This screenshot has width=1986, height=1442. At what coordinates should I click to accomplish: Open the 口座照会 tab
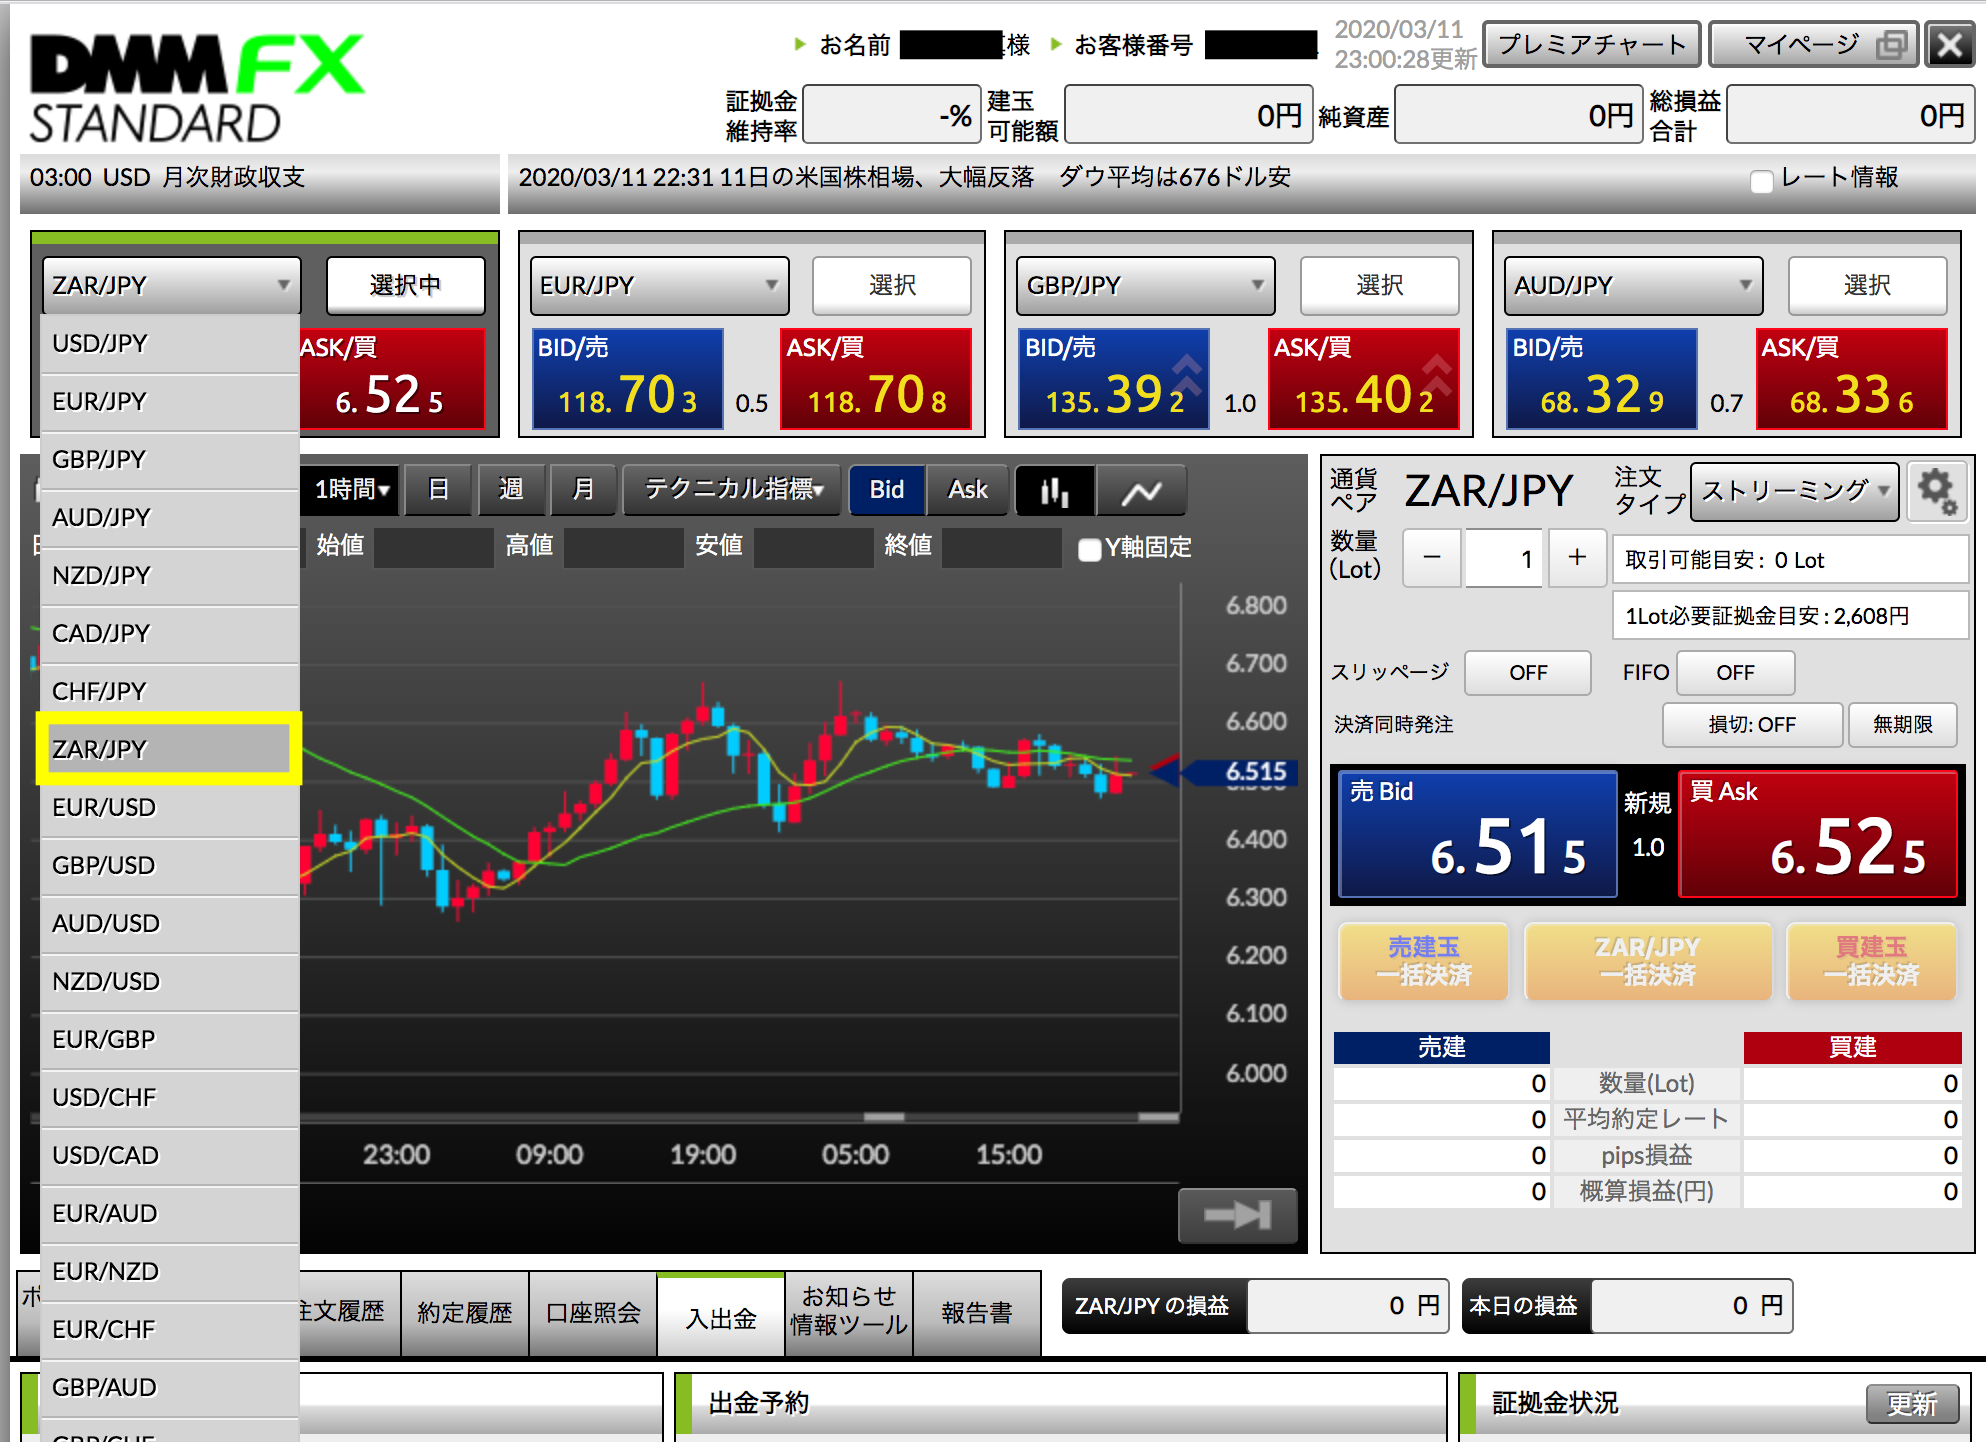click(593, 1313)
